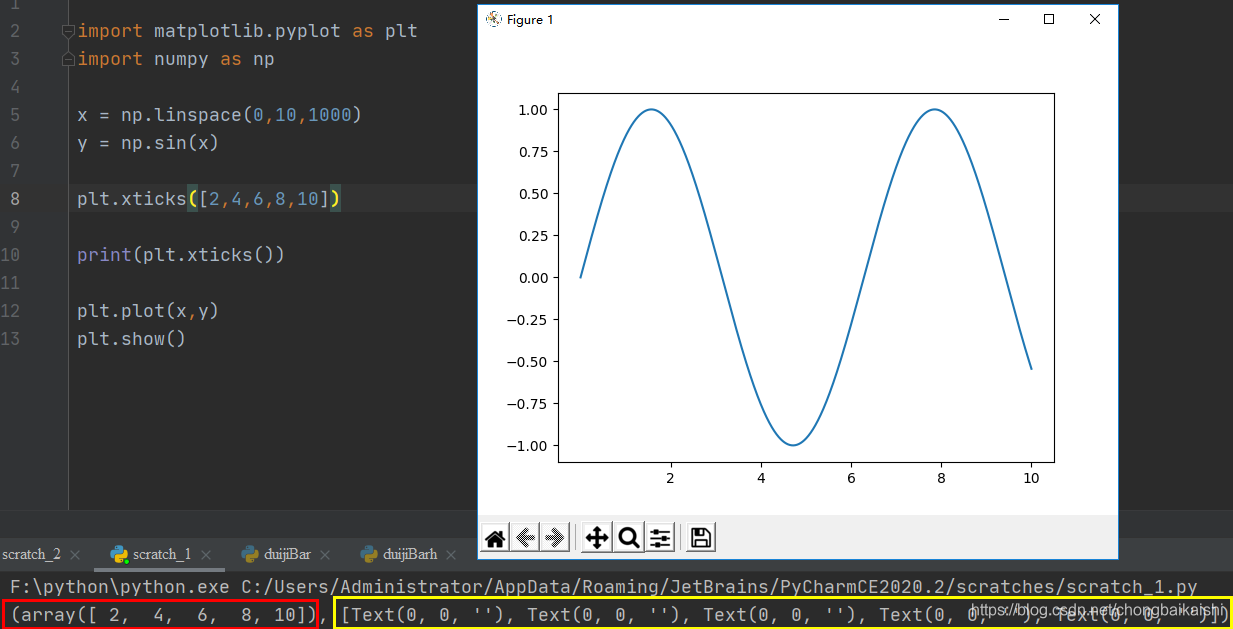Activate the Zoom to rectangle magnifier
This screenshot has width=1233, height=629.
click(x=629, y=538)
